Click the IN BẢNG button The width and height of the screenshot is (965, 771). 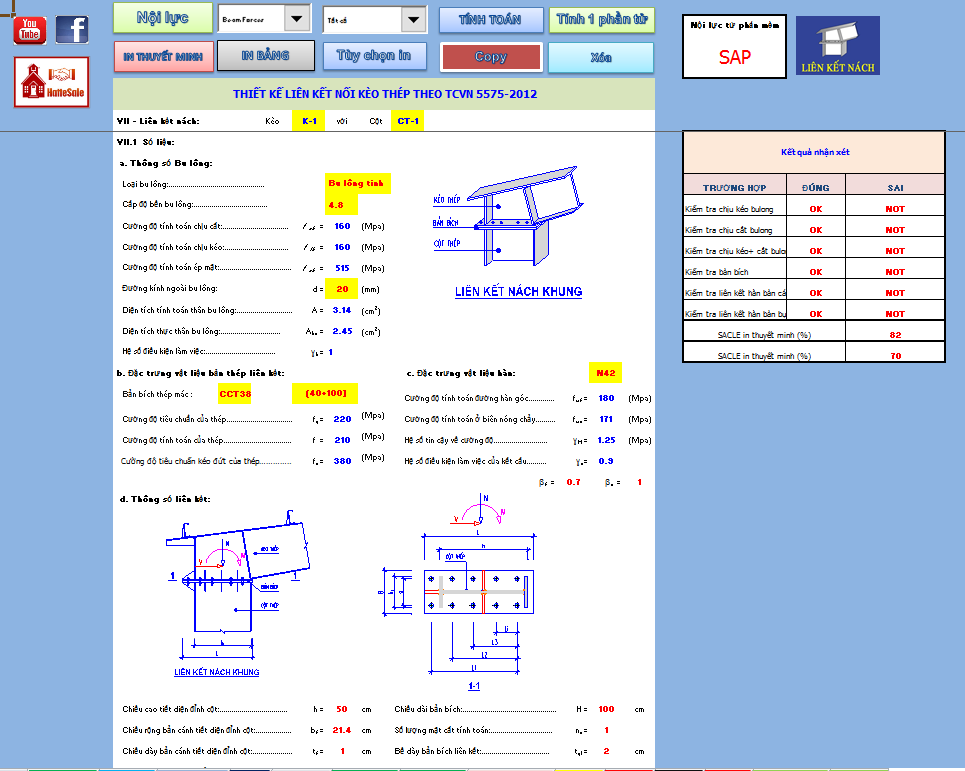(266, 55)
